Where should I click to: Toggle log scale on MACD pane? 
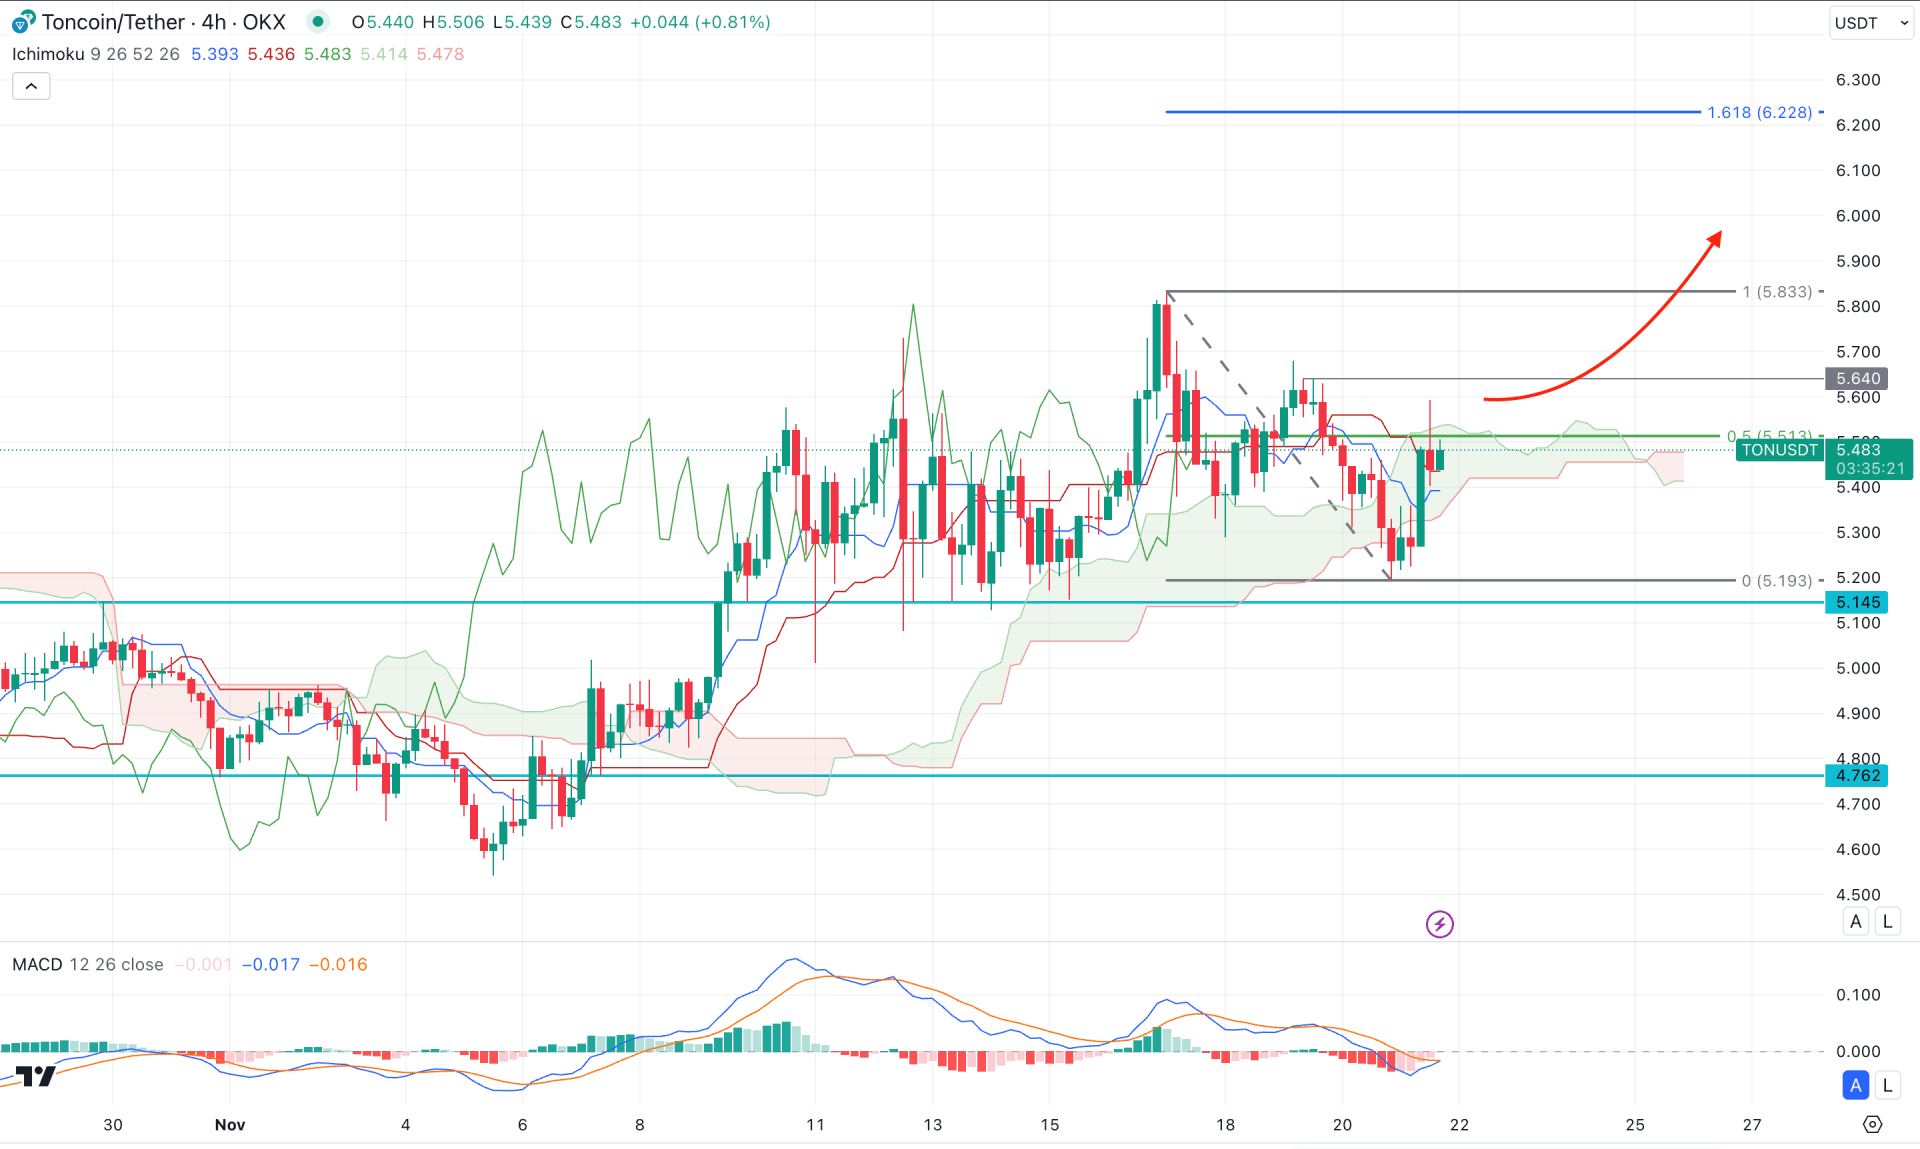tap(1887, 1085)
